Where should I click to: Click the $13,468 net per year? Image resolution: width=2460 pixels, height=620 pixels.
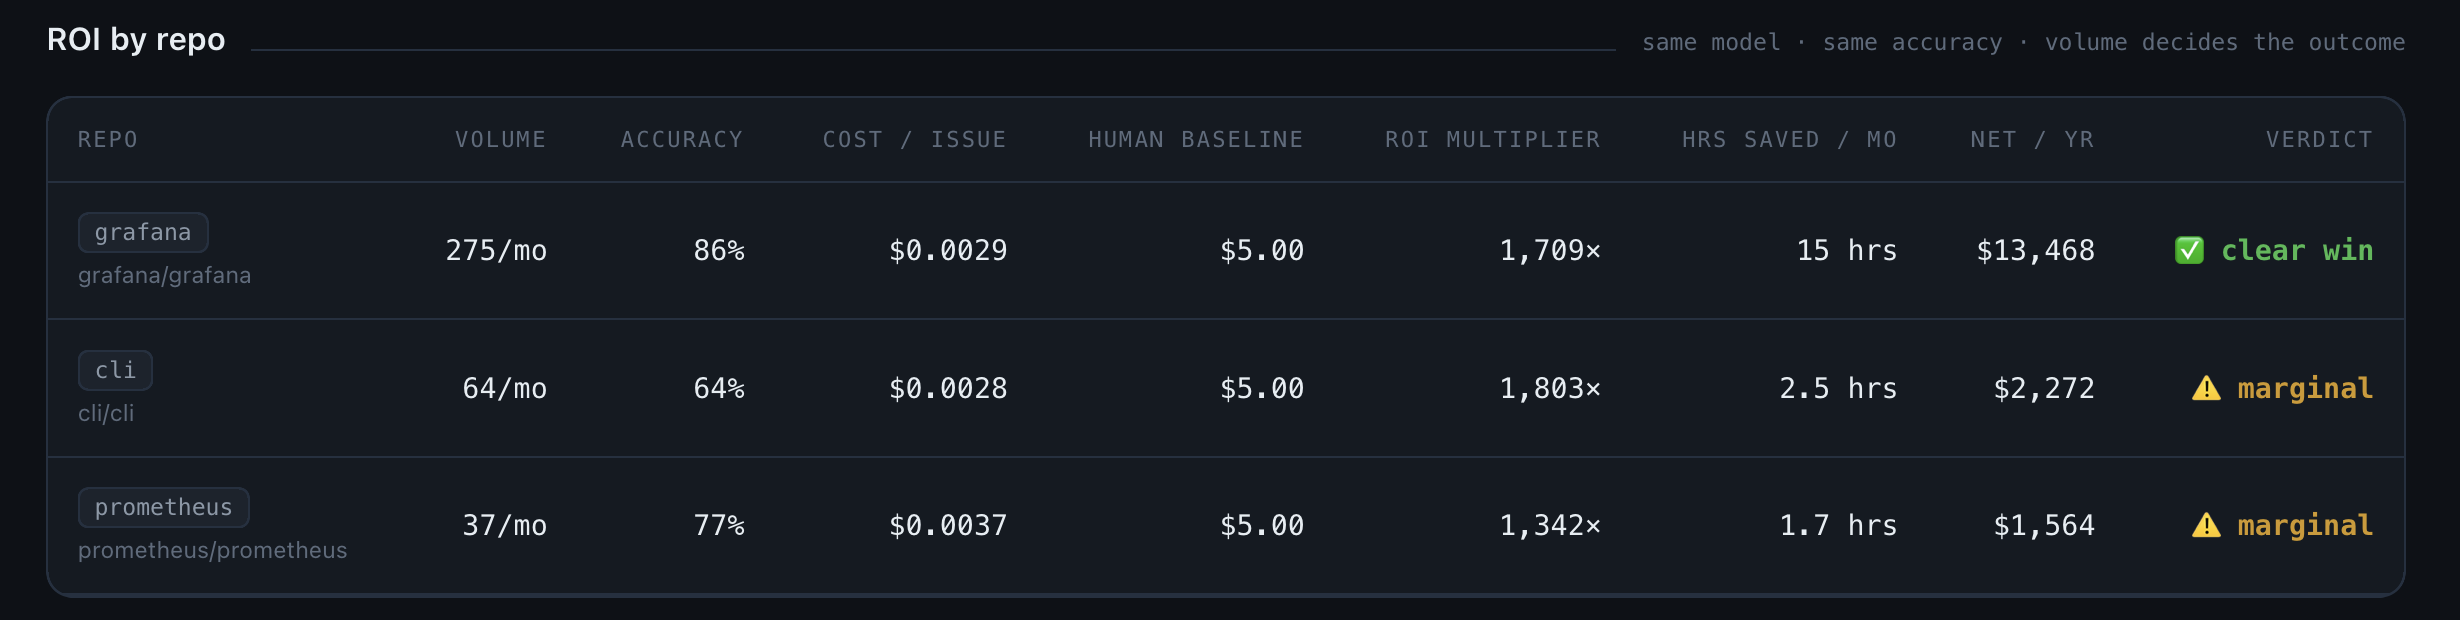[x=2035, y=250]
